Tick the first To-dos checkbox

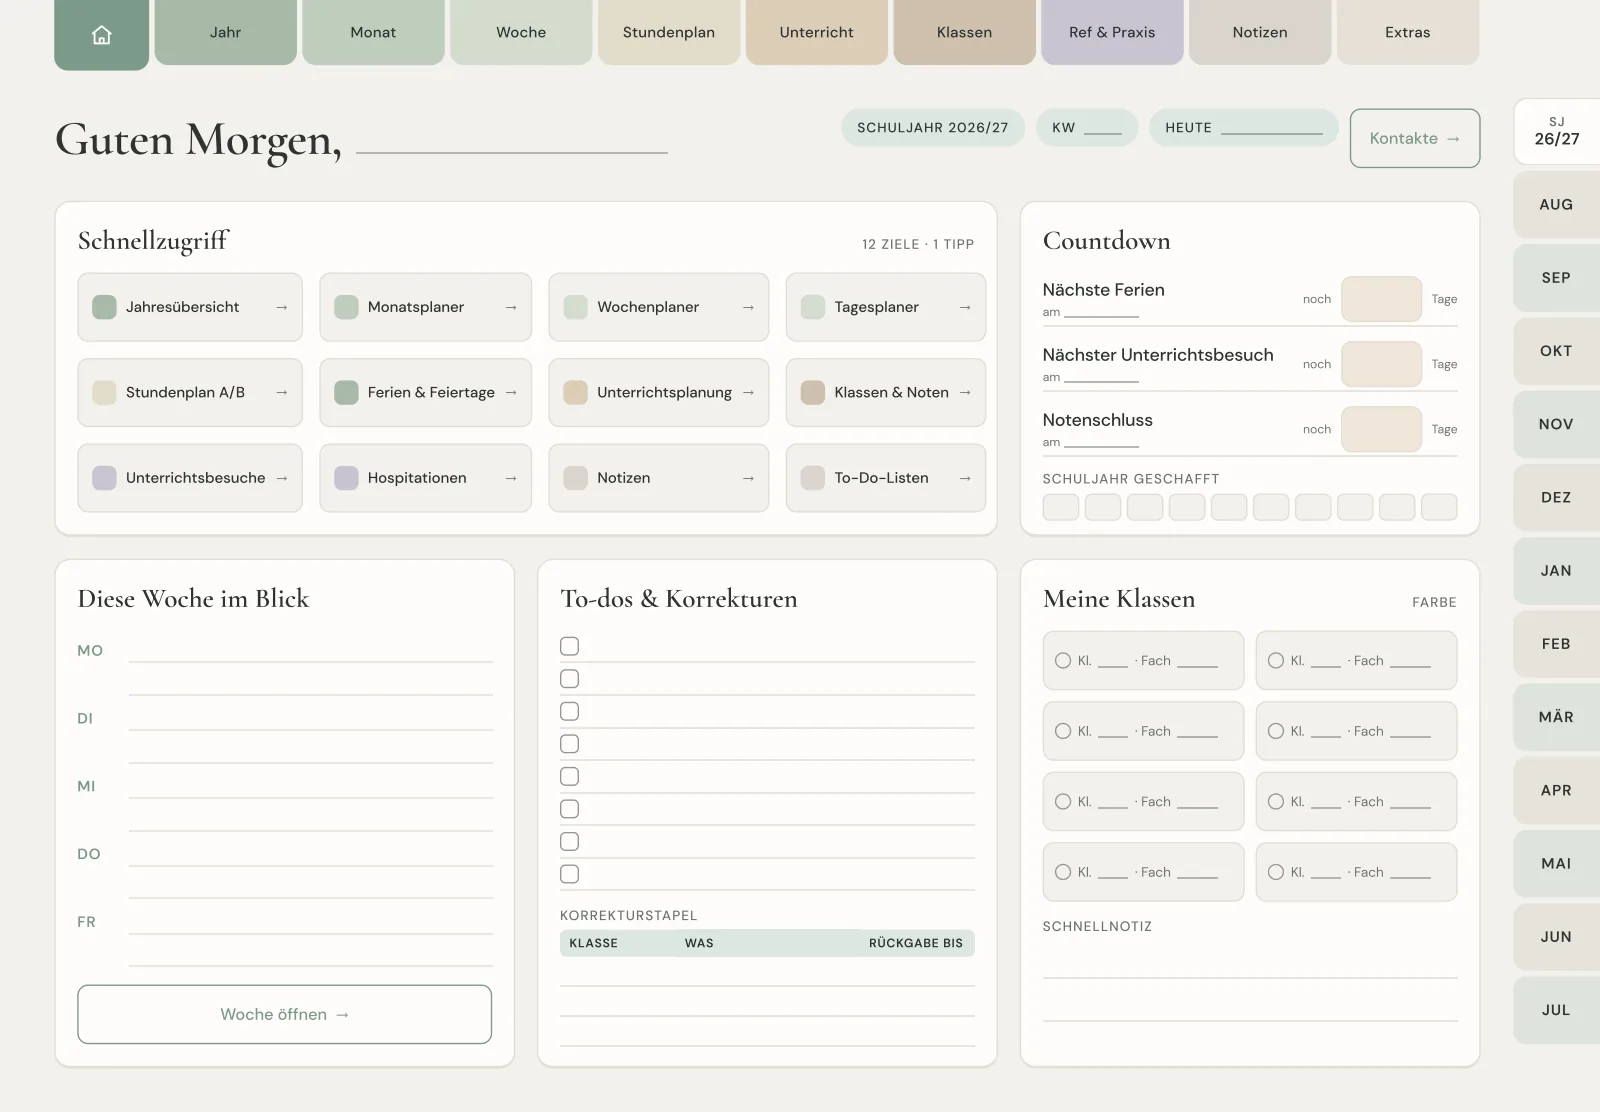569,646
